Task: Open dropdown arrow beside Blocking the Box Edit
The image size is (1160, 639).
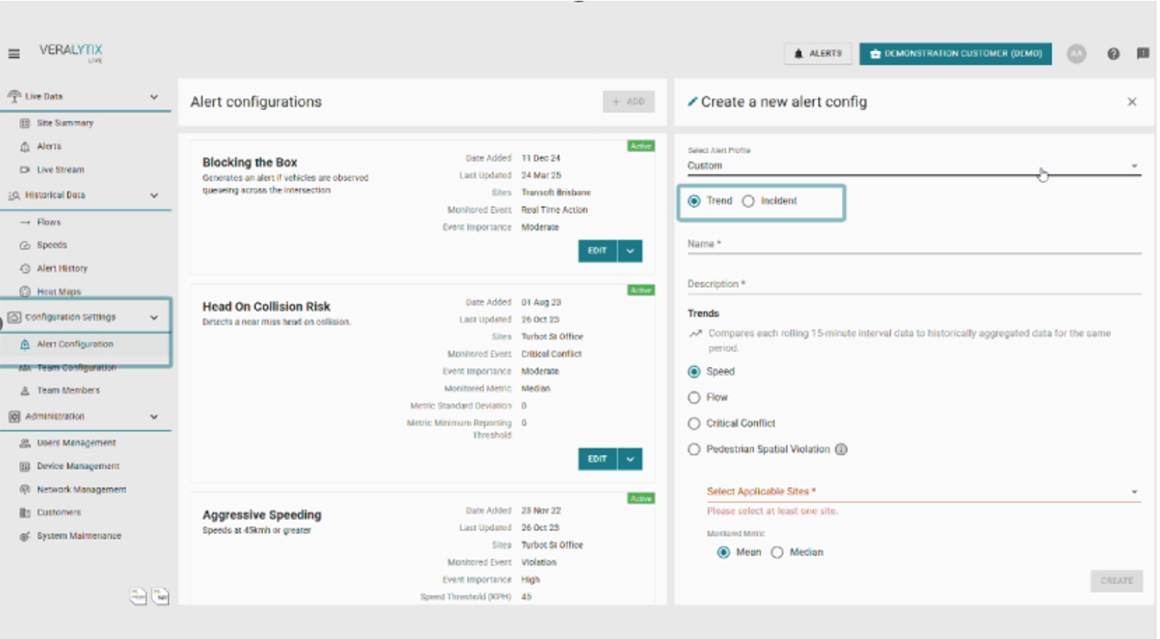Action: tap(630, 251)
